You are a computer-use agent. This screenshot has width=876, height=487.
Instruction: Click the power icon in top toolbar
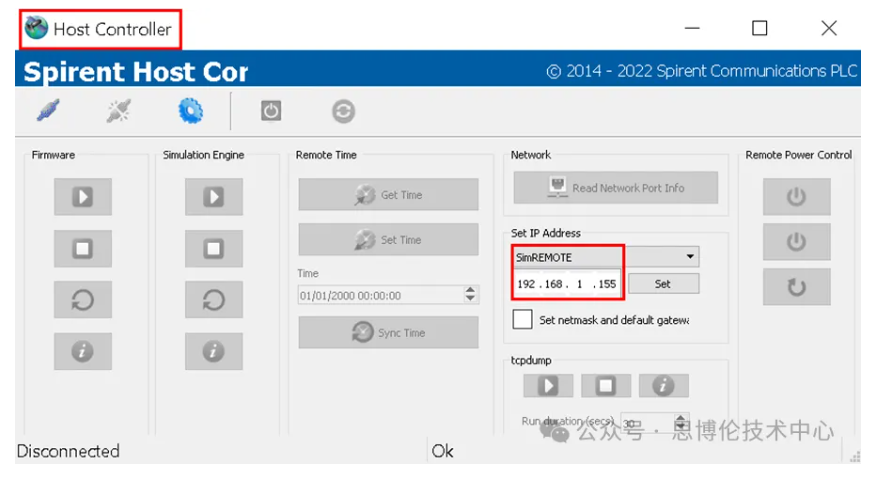pos(271,111)
